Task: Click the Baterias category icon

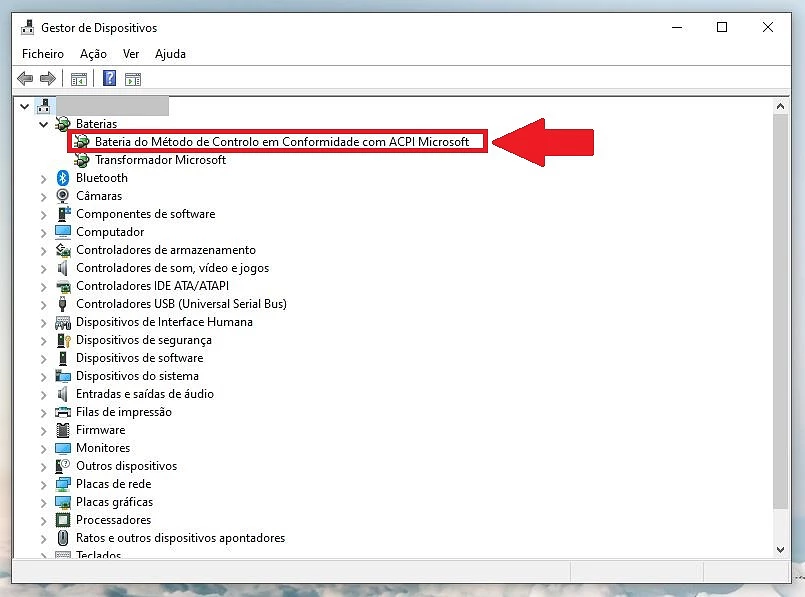Action: point(63,124)
